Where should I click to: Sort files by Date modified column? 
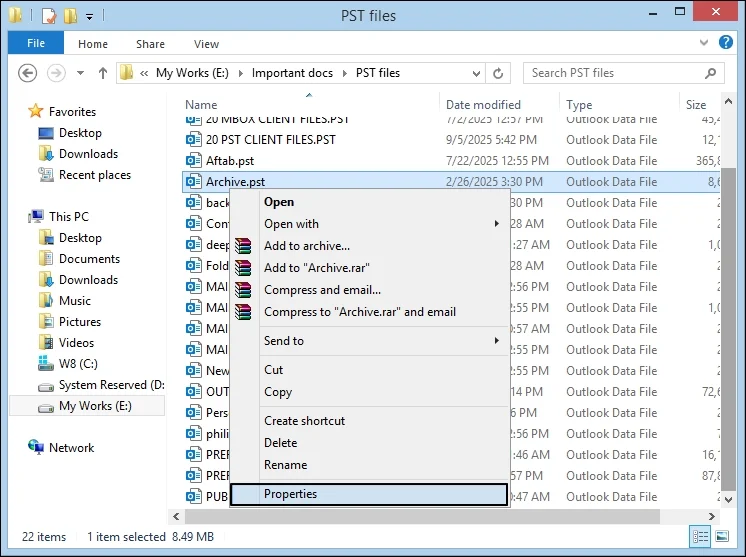coord(499,105)
